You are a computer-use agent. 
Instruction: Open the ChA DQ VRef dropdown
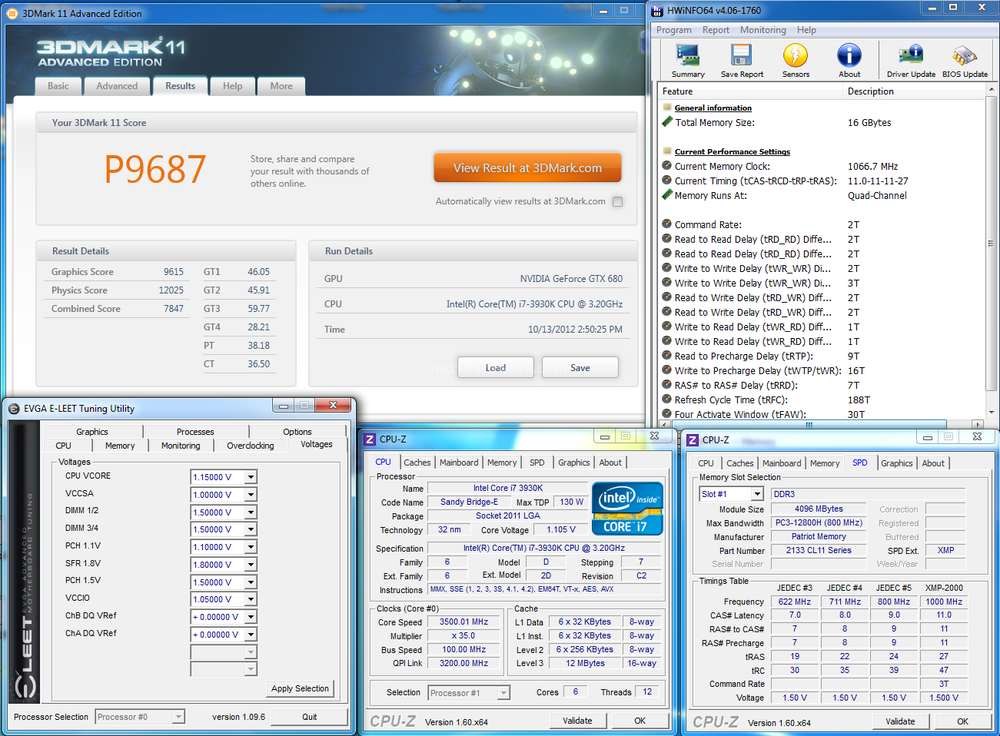tap(251, 635)
